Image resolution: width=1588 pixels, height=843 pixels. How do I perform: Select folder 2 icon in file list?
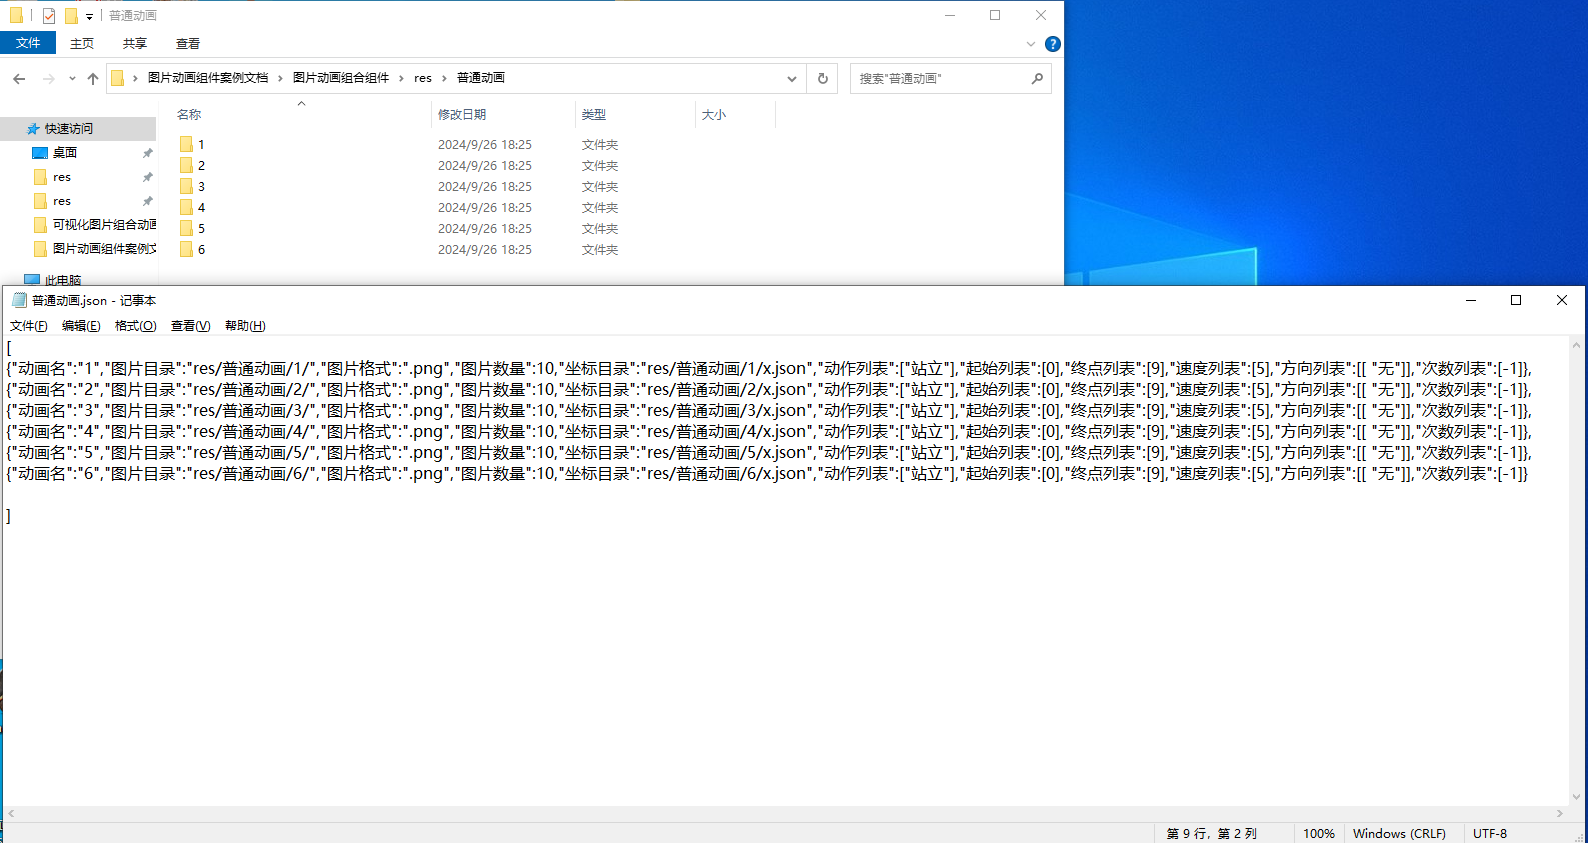point(186,165)
